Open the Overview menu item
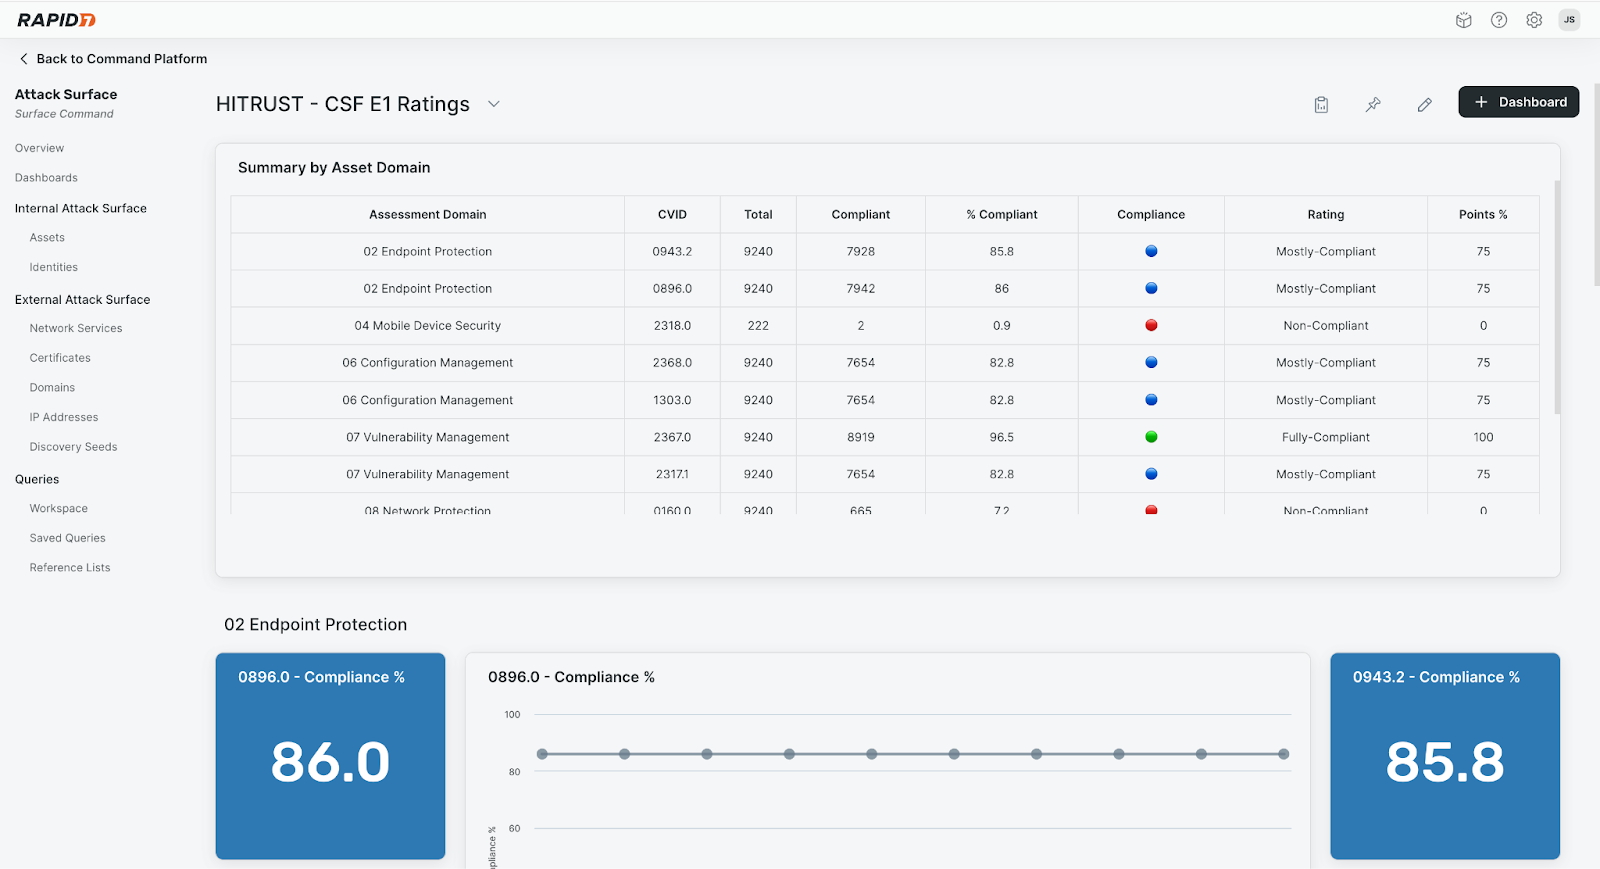The image size is (1600, 869). pos(39,148)
